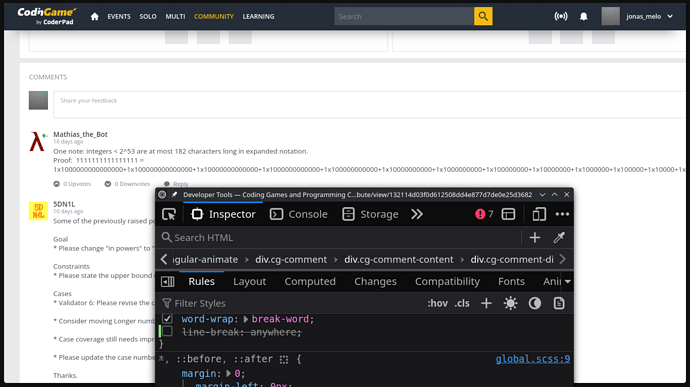690x387 pixels.
Task: Open Mathias_the_Bot's profile name
Action: tap(81, 134)
